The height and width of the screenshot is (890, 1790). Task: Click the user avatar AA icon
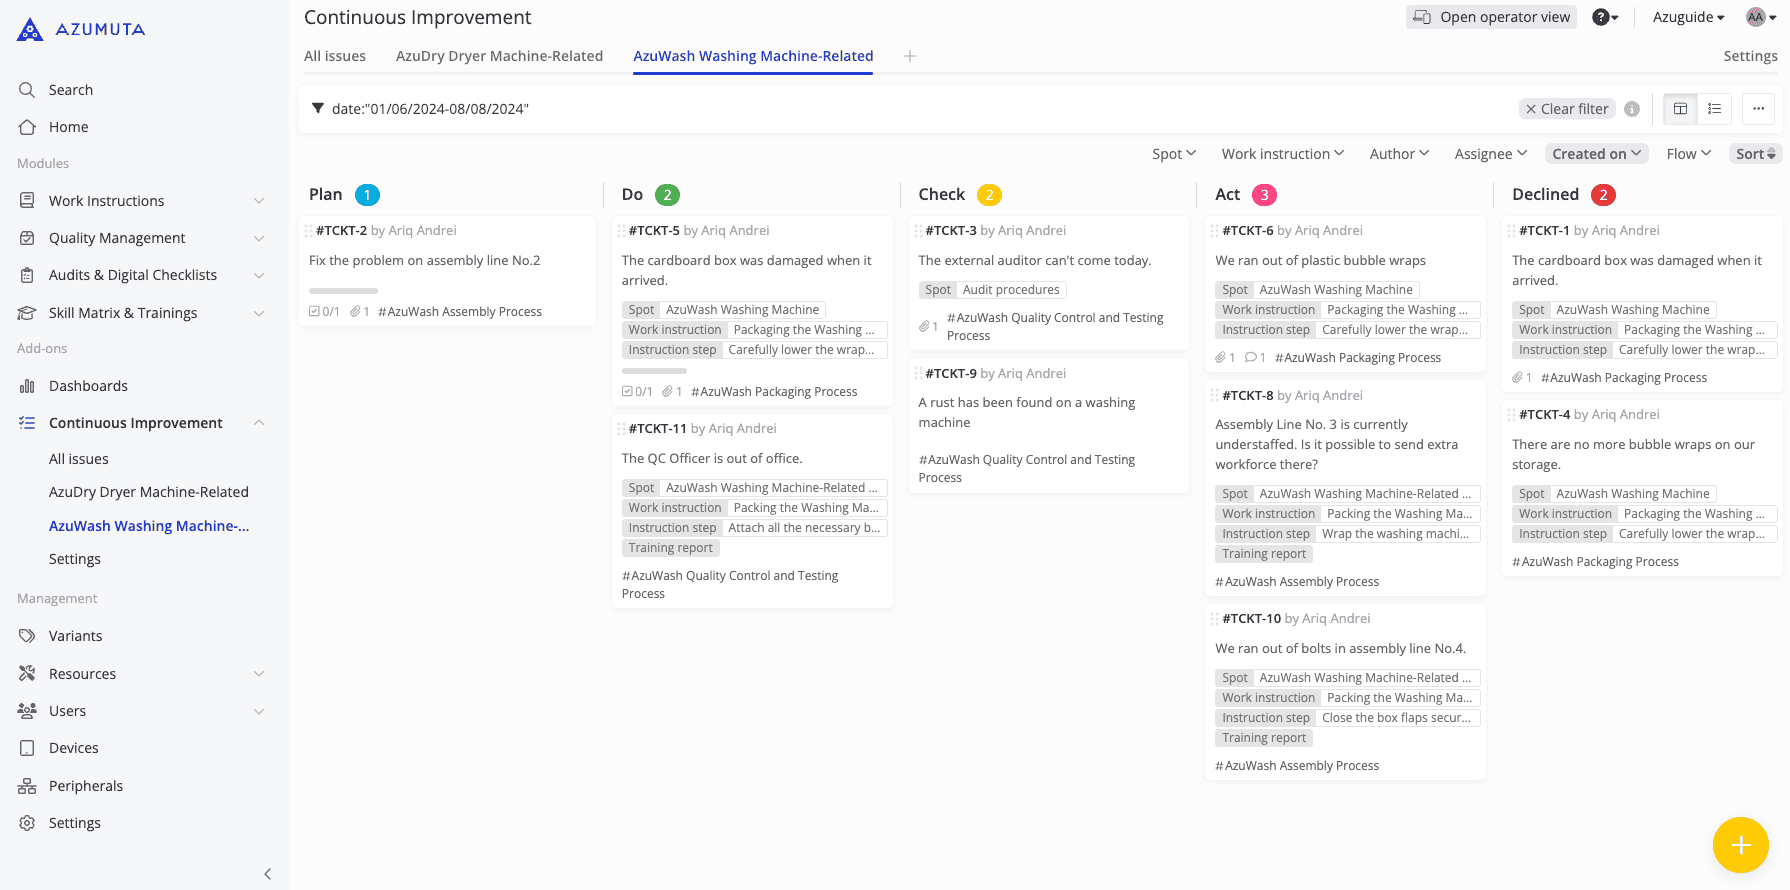pos(1755,17)
